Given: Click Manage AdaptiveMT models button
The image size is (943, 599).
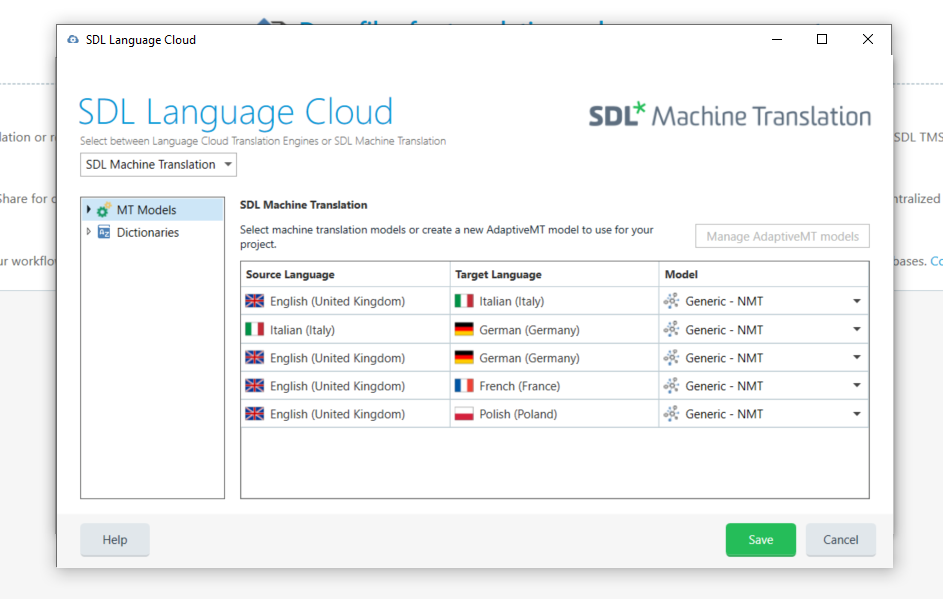Looking at the screenshot, I should tap(782, 236).
